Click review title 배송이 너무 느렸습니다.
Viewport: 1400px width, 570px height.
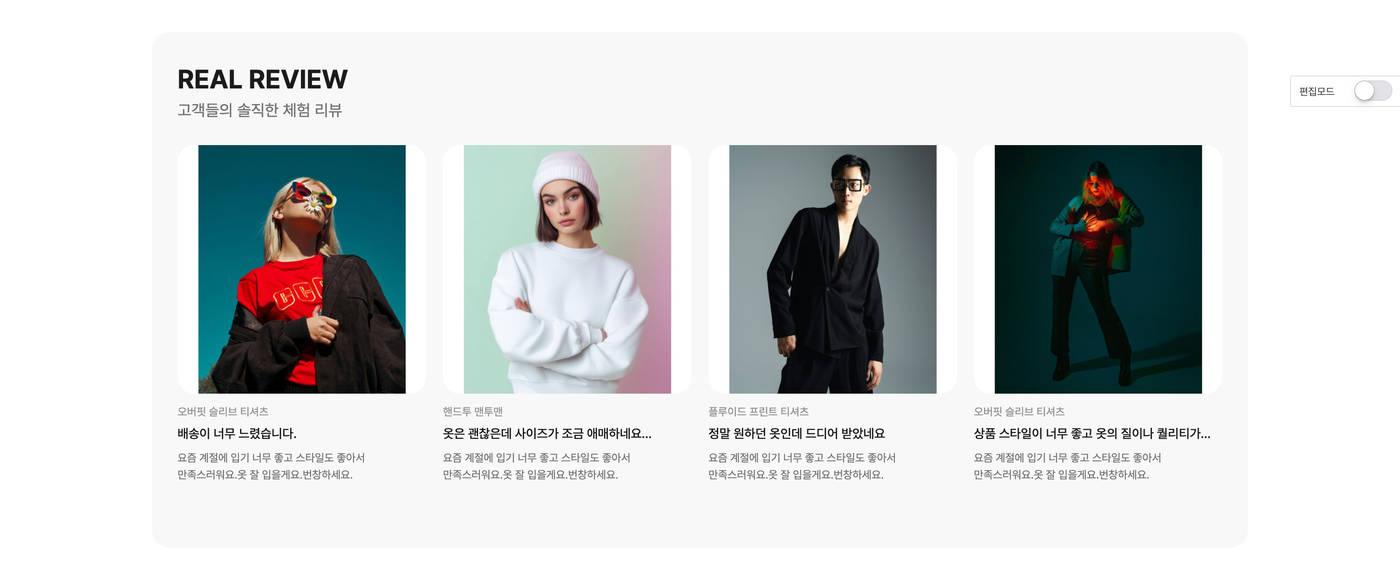237,434
